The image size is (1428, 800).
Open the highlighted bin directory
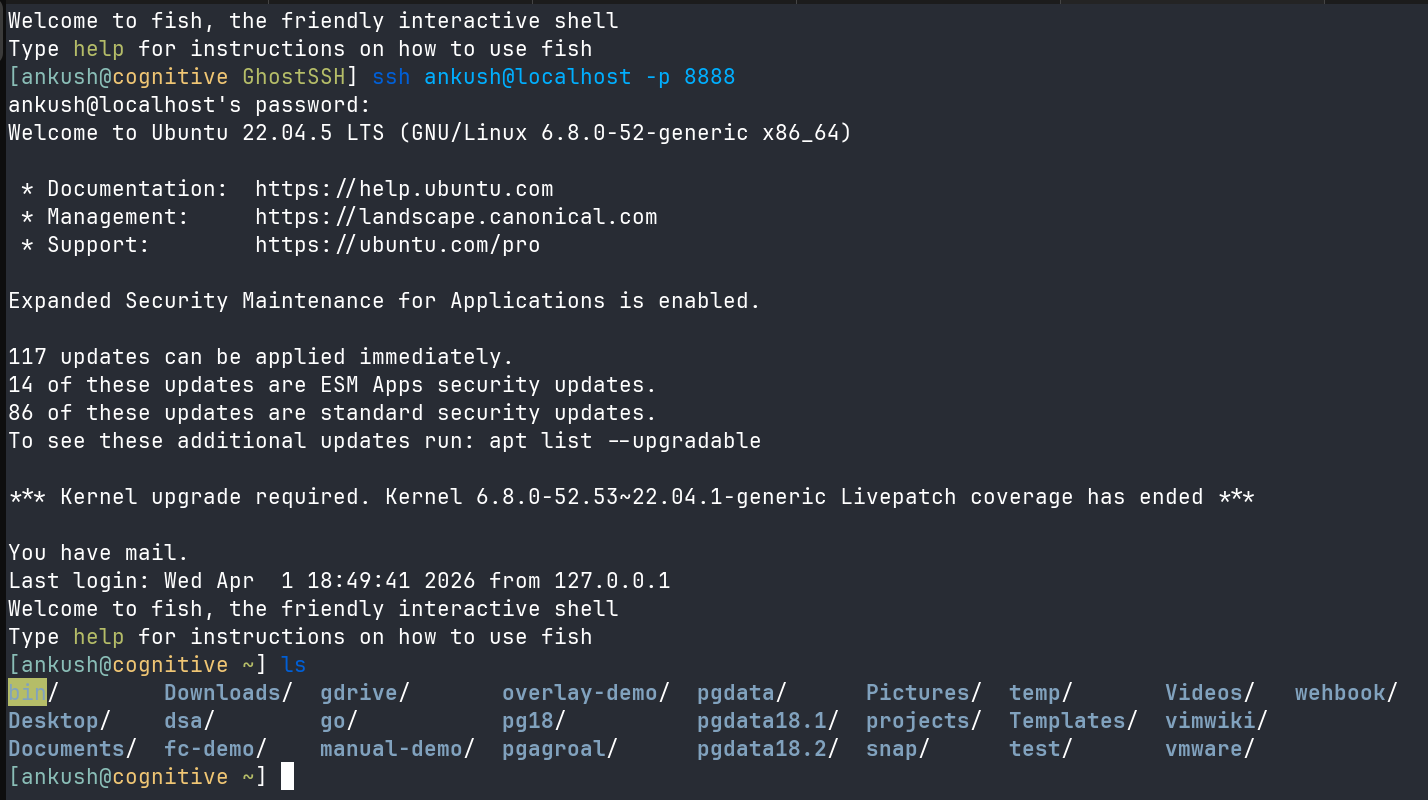[x=25, y=692]
